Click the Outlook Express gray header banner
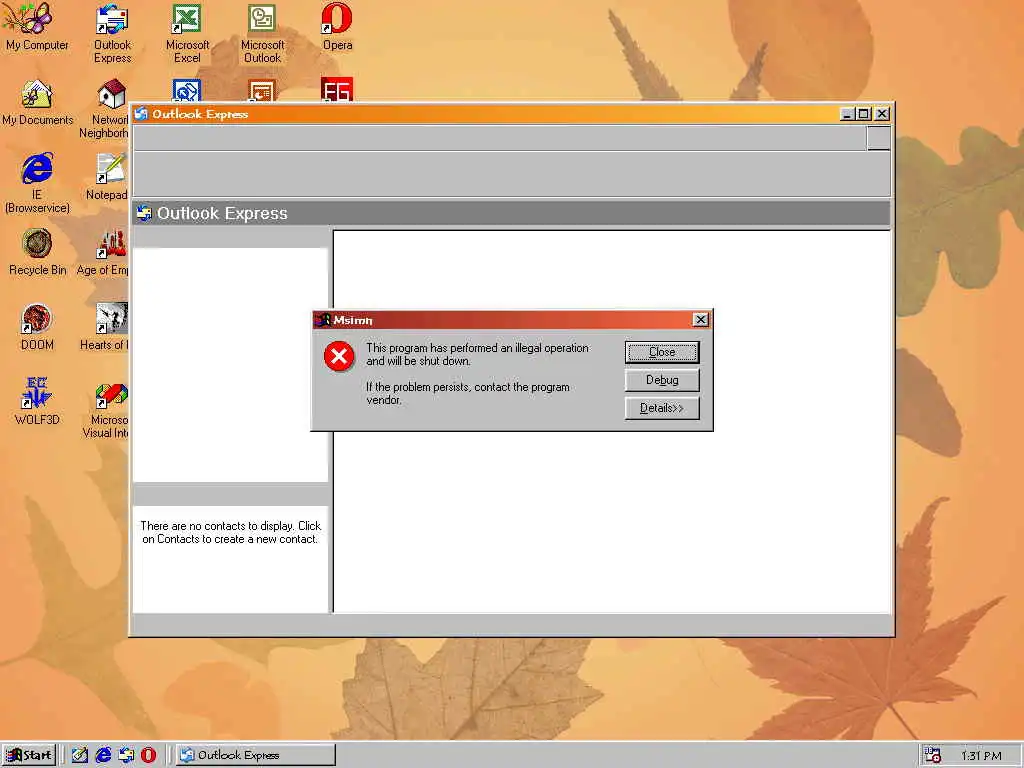 point(511,214)
